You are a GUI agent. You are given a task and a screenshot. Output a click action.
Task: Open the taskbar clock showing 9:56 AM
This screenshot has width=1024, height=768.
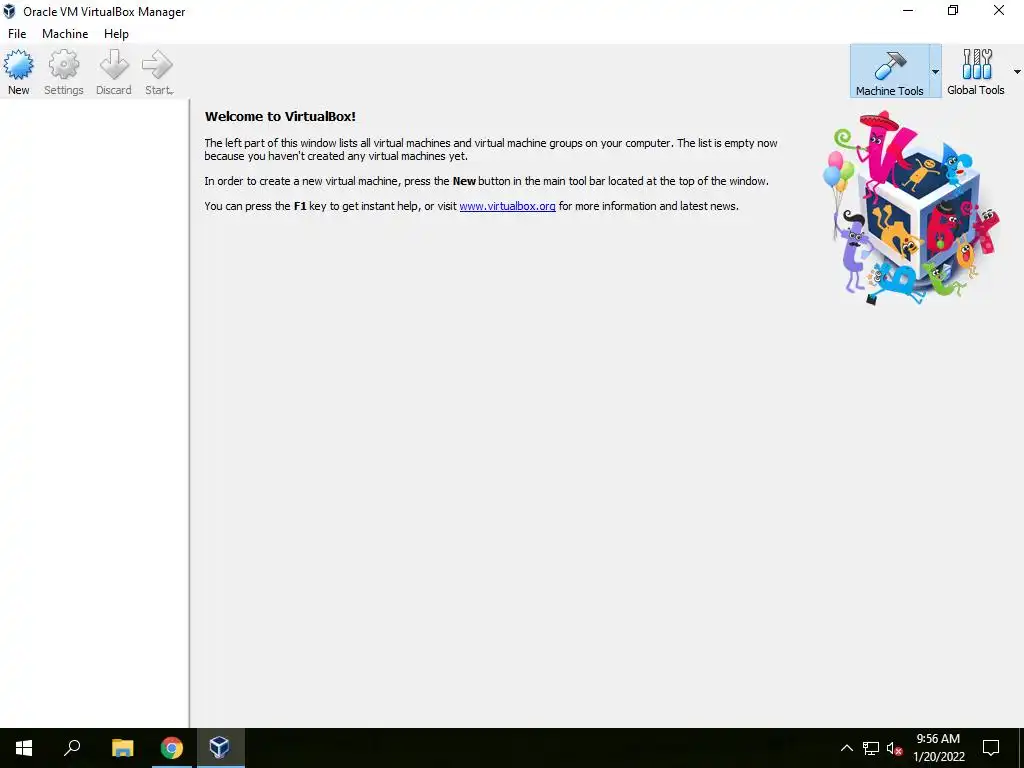coord(938,748)
